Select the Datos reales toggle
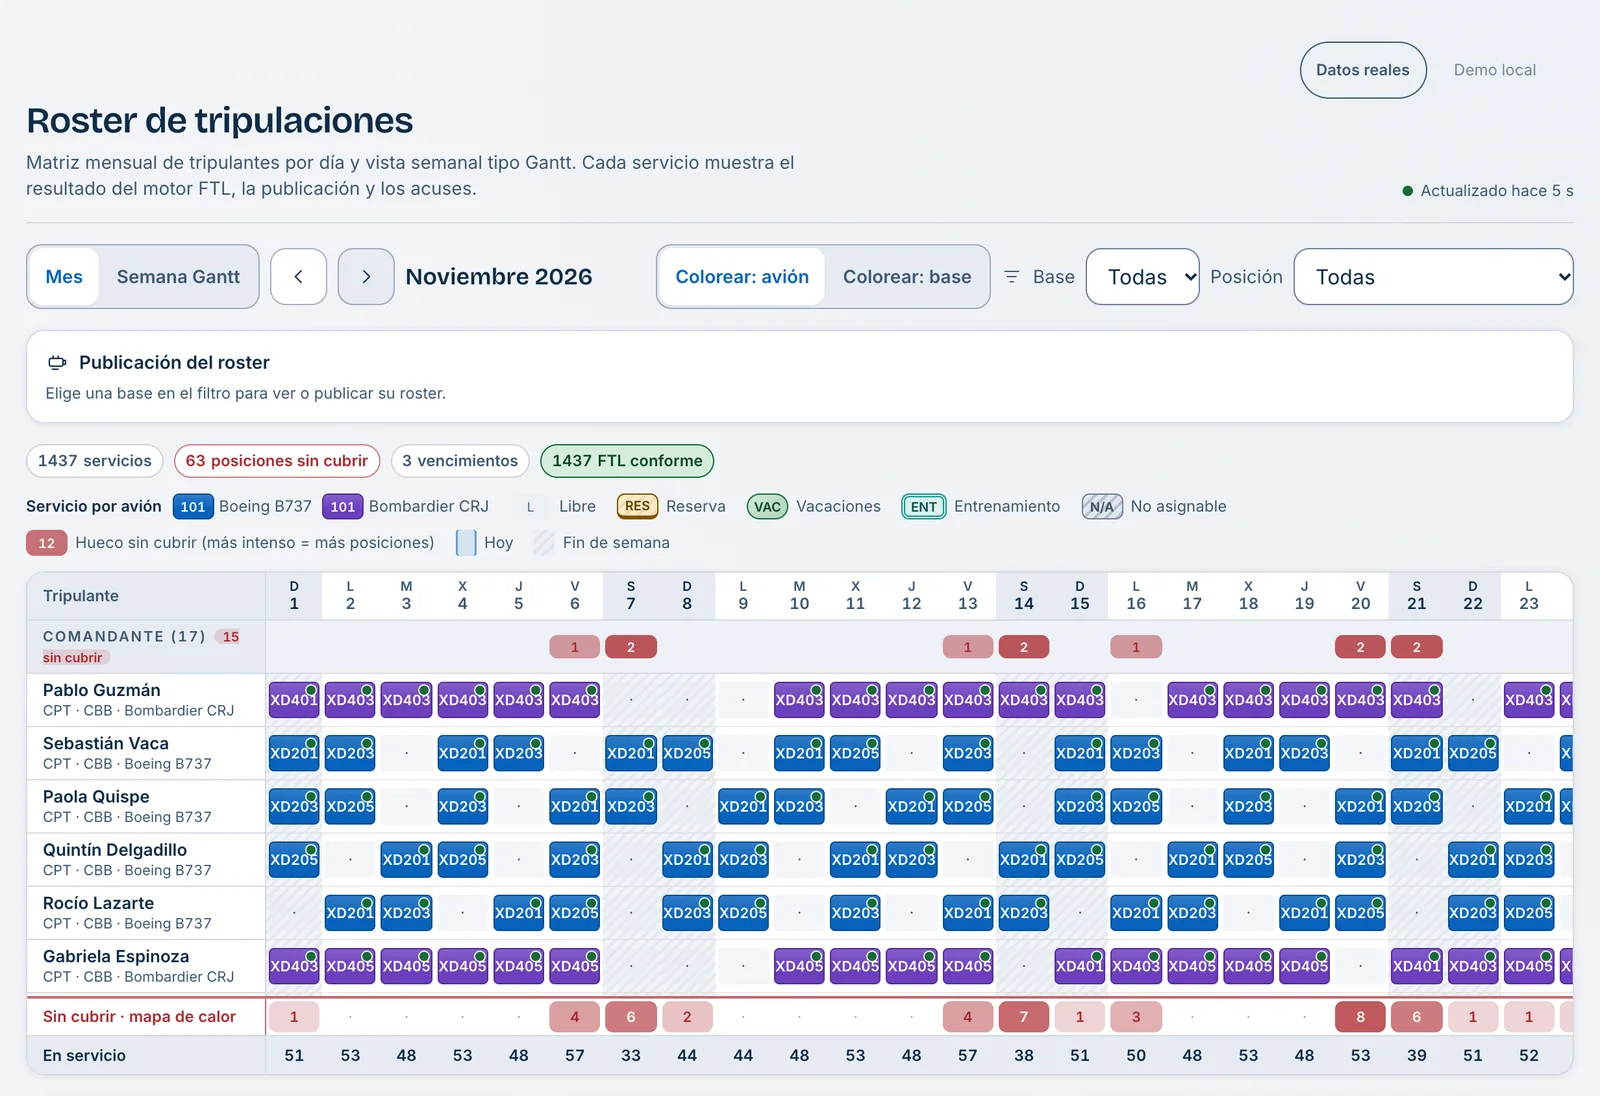The image size is (1600, 1096). click(1363, 70)
